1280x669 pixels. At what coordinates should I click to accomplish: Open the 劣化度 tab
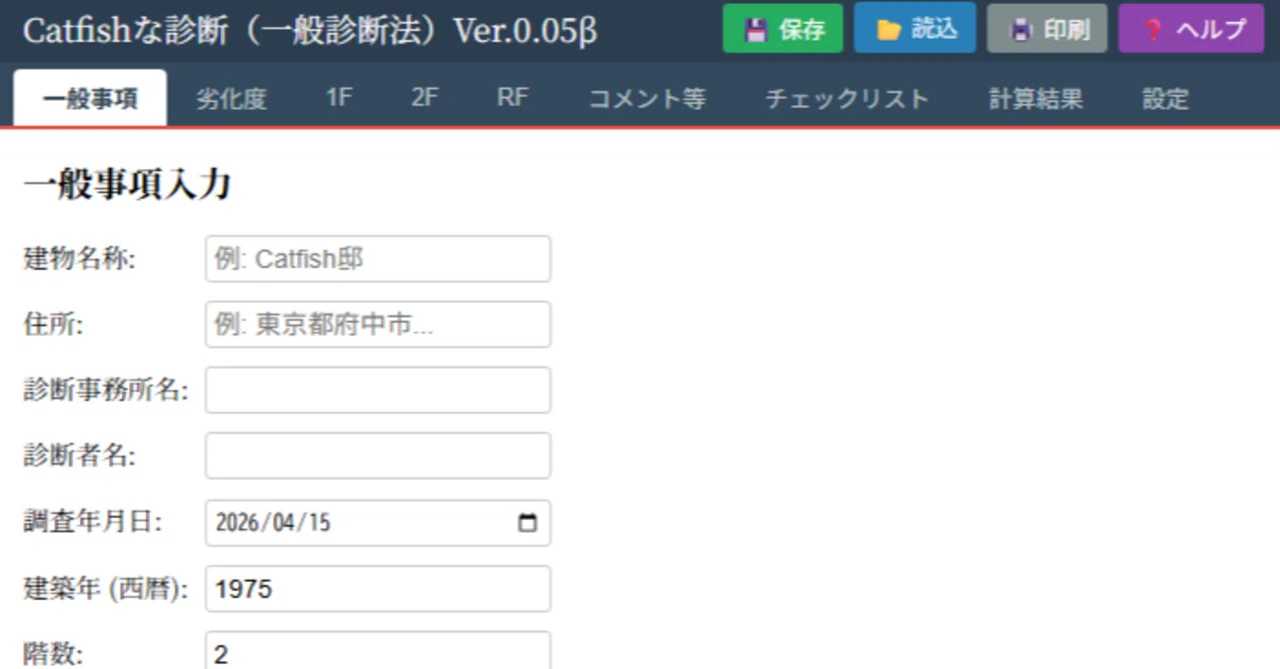(x=231, y=99)
